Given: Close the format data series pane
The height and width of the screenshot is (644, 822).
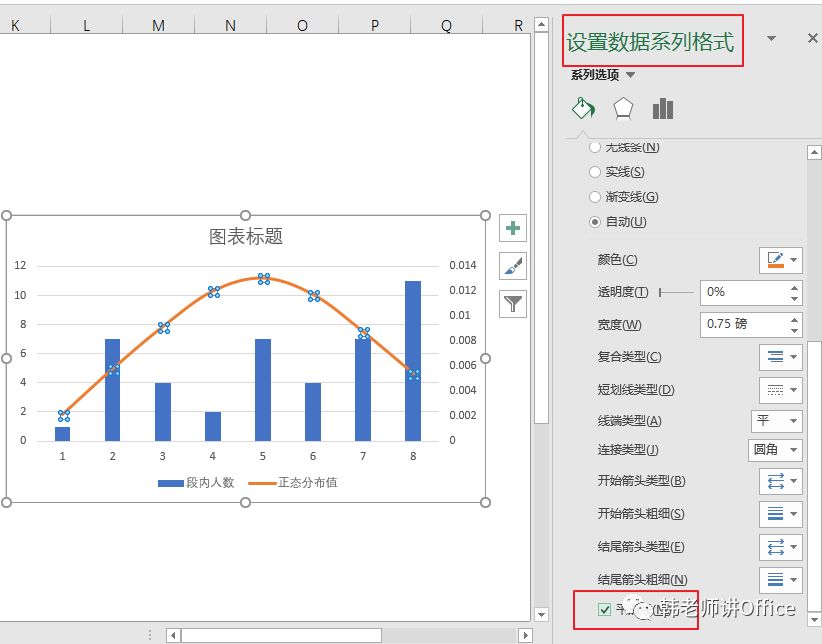Looking at the screenshot, I should pyautogui.click(x=812, y=38).
